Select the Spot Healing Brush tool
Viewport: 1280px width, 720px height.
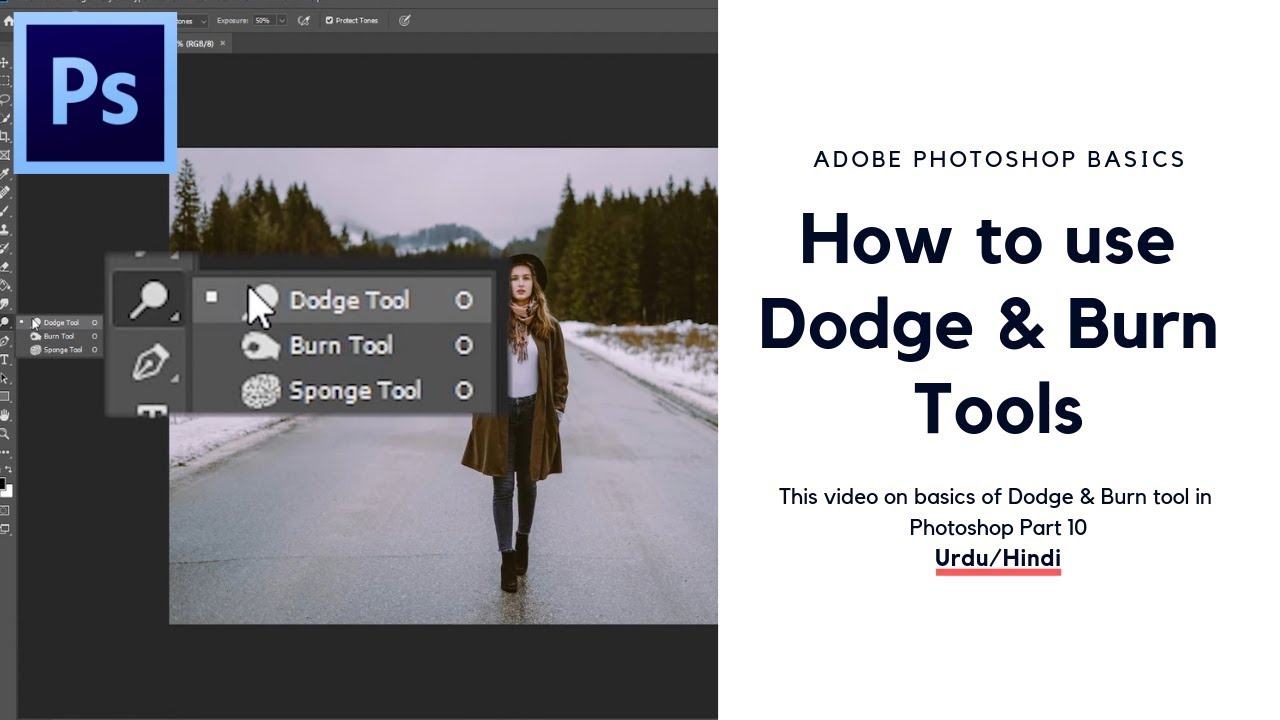pos(5,192)
